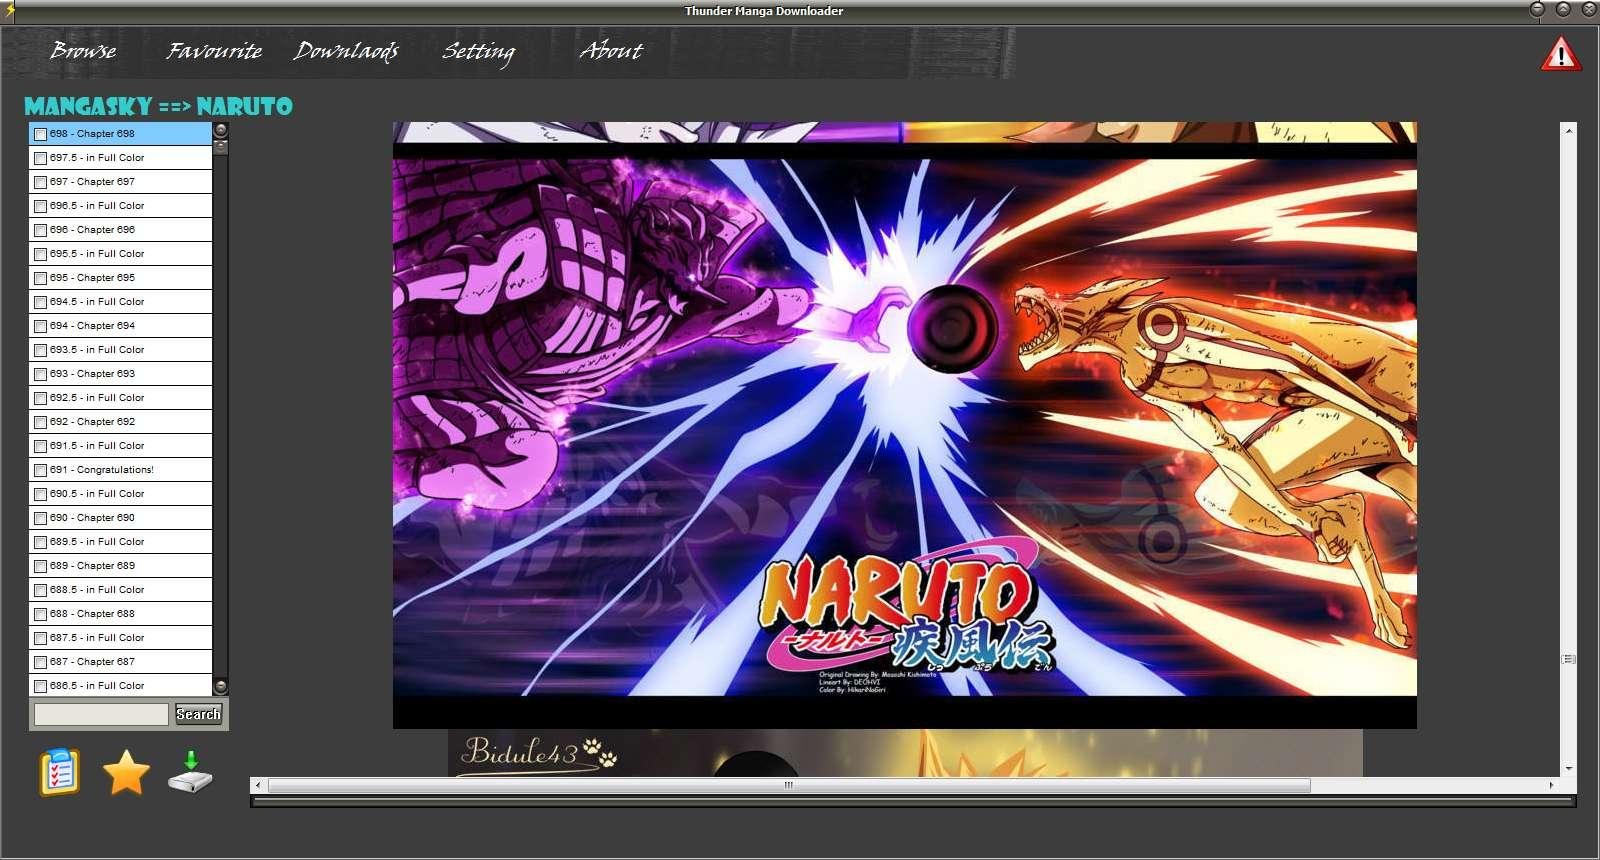Tick the checkbox for 695 - Chapter 695

[x=41, y=278]
